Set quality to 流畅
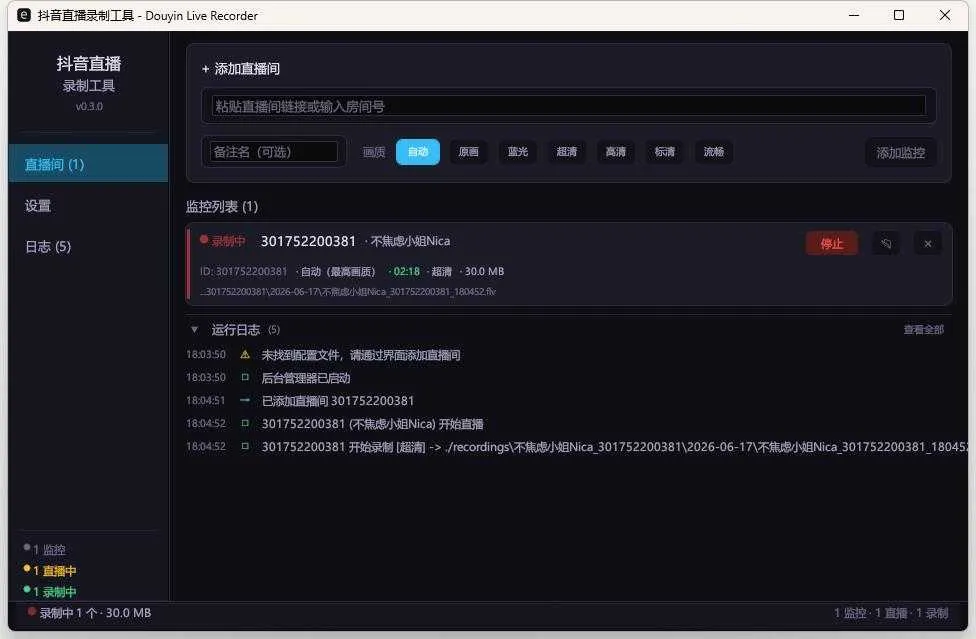The height and width of the screenshot is (639, 976). pos(714,152)
